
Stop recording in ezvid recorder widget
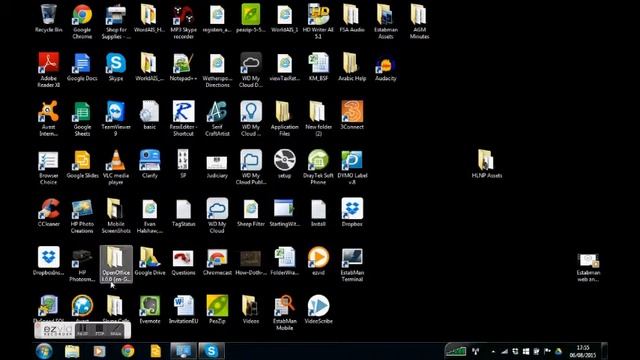(100, 330)
